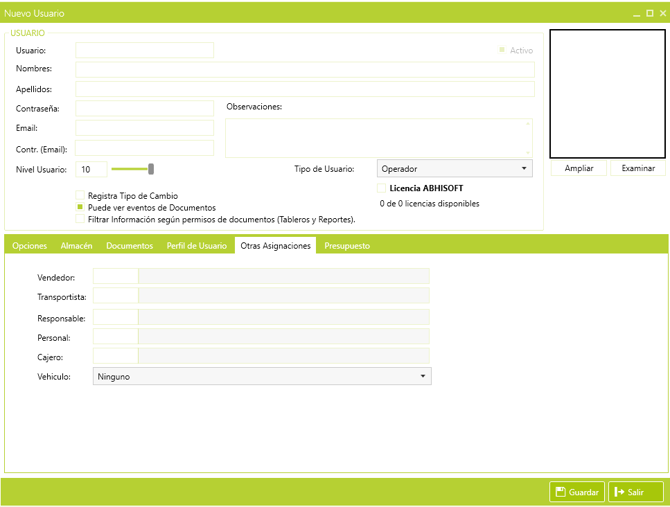Open the Tipo de Usuario dropdown
The height and width of the screenshot is (507, 670).
tap(455, 169)
